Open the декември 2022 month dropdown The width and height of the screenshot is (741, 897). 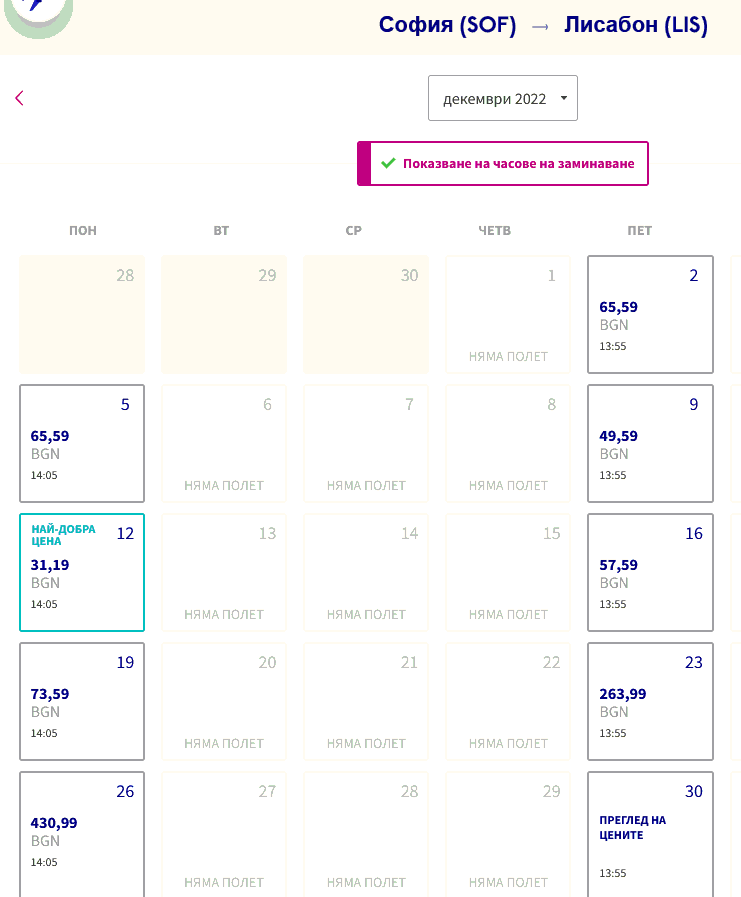502,98
